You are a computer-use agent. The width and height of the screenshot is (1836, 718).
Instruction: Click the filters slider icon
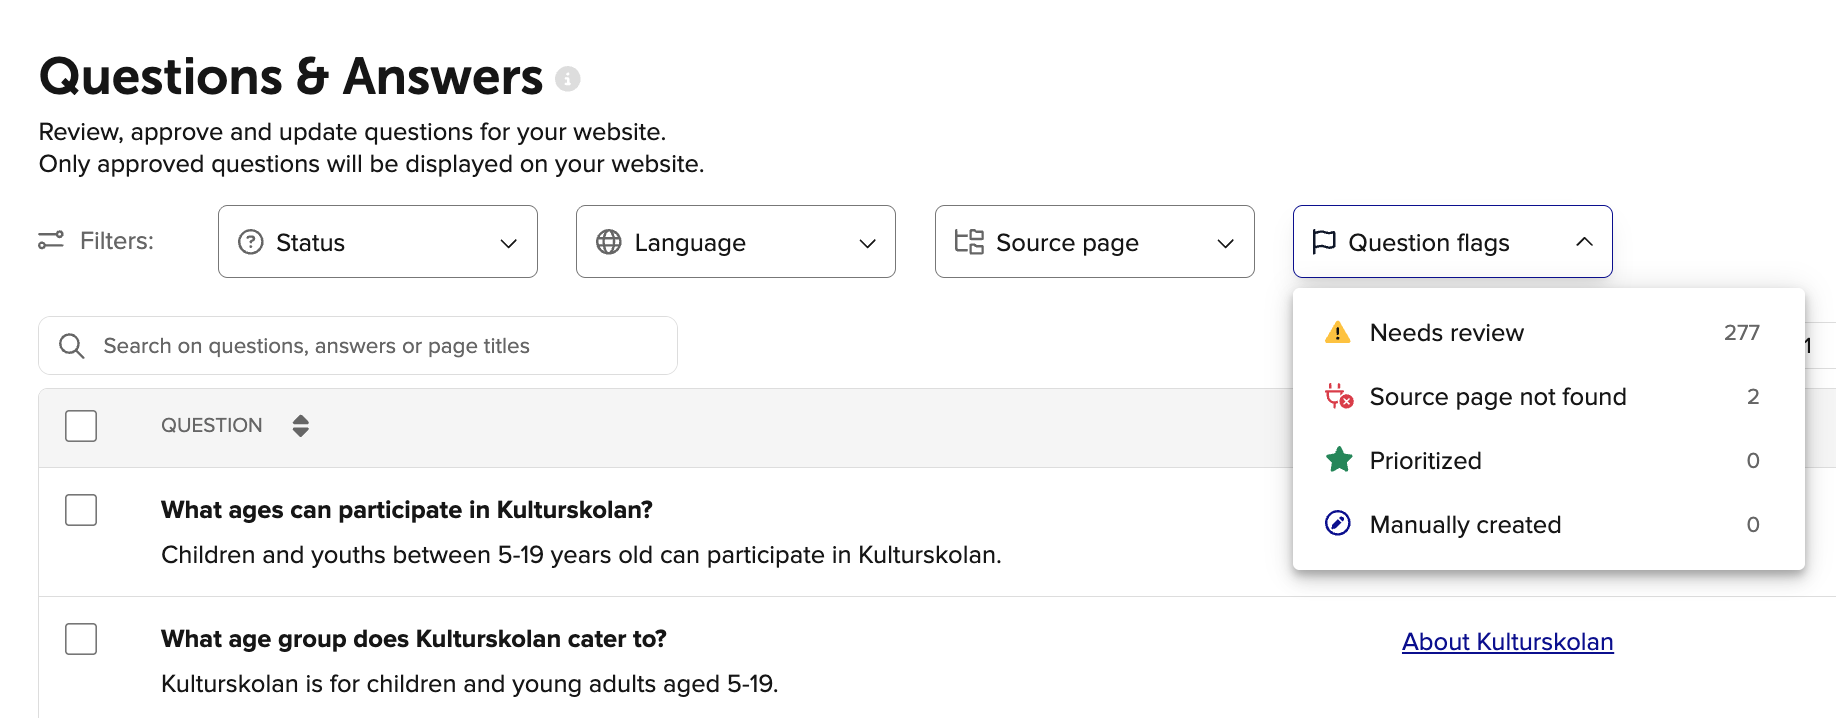coord(51,240)
